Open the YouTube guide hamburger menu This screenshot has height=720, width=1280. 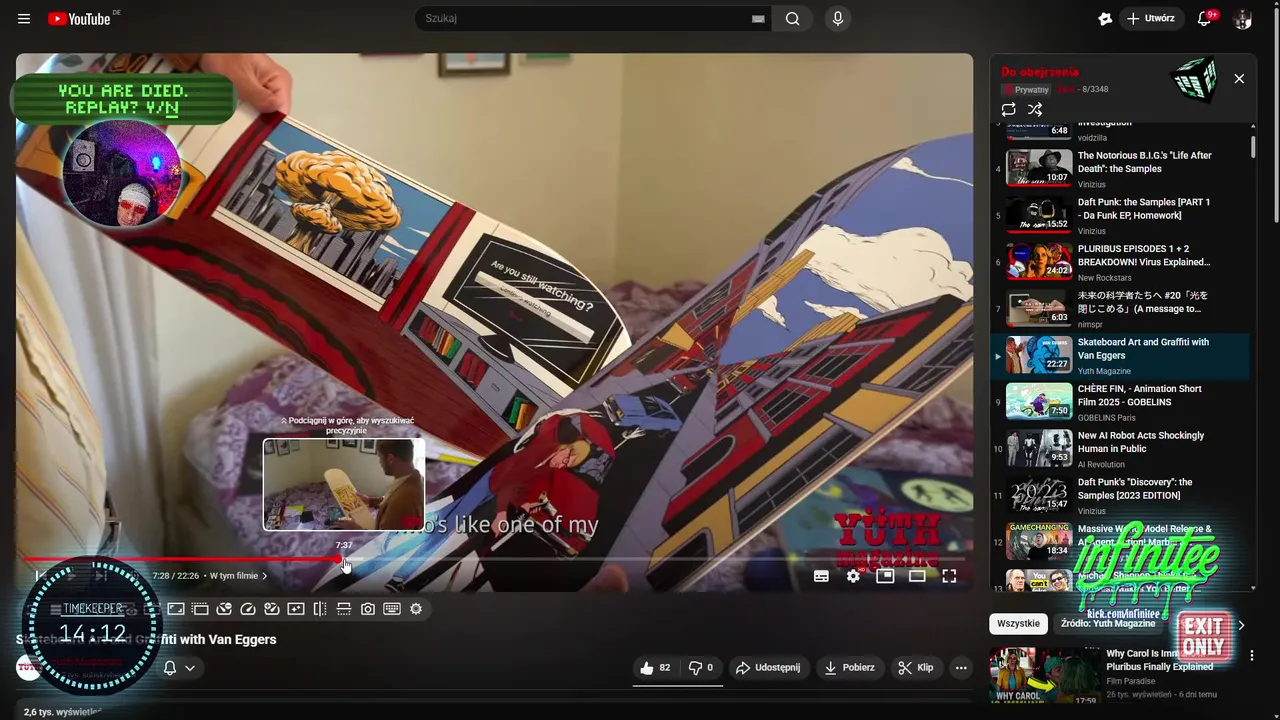tap(24, 19)
